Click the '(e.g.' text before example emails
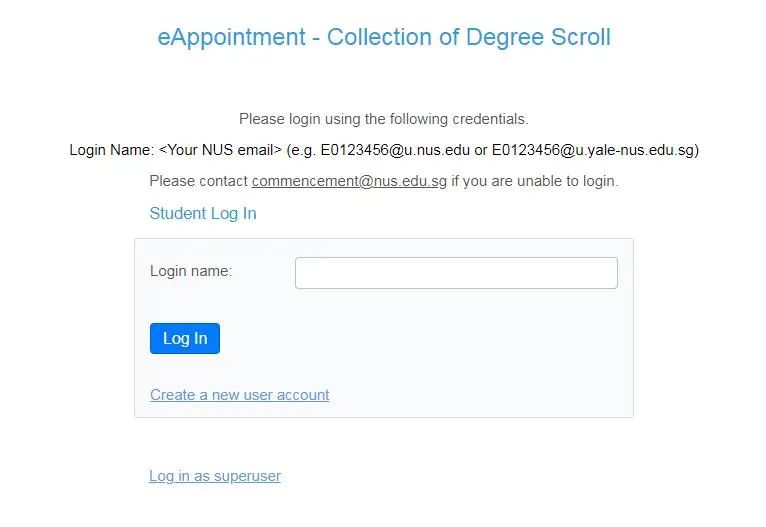766x527 pixels. click(x=301, y=150)
